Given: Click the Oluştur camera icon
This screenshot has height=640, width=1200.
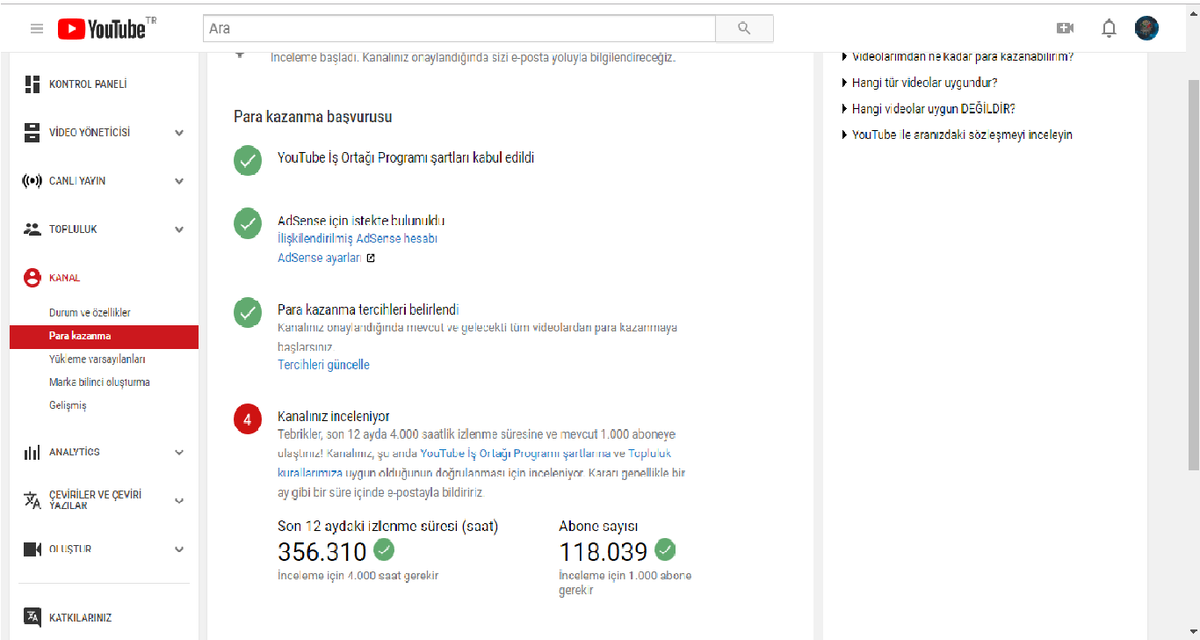Looking at the screenshot, I should click(x=31, y=549).
